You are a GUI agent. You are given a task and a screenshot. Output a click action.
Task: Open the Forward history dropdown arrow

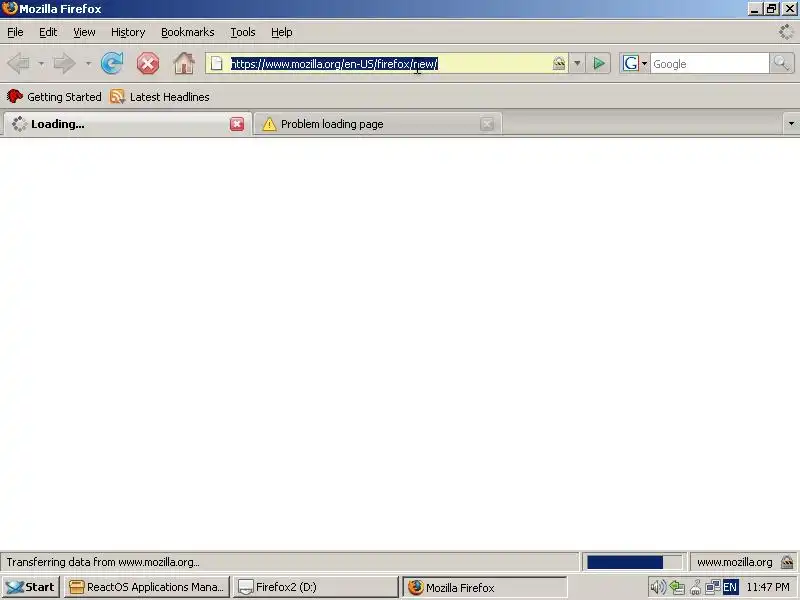pyautogui.click(x=88, y=64)
